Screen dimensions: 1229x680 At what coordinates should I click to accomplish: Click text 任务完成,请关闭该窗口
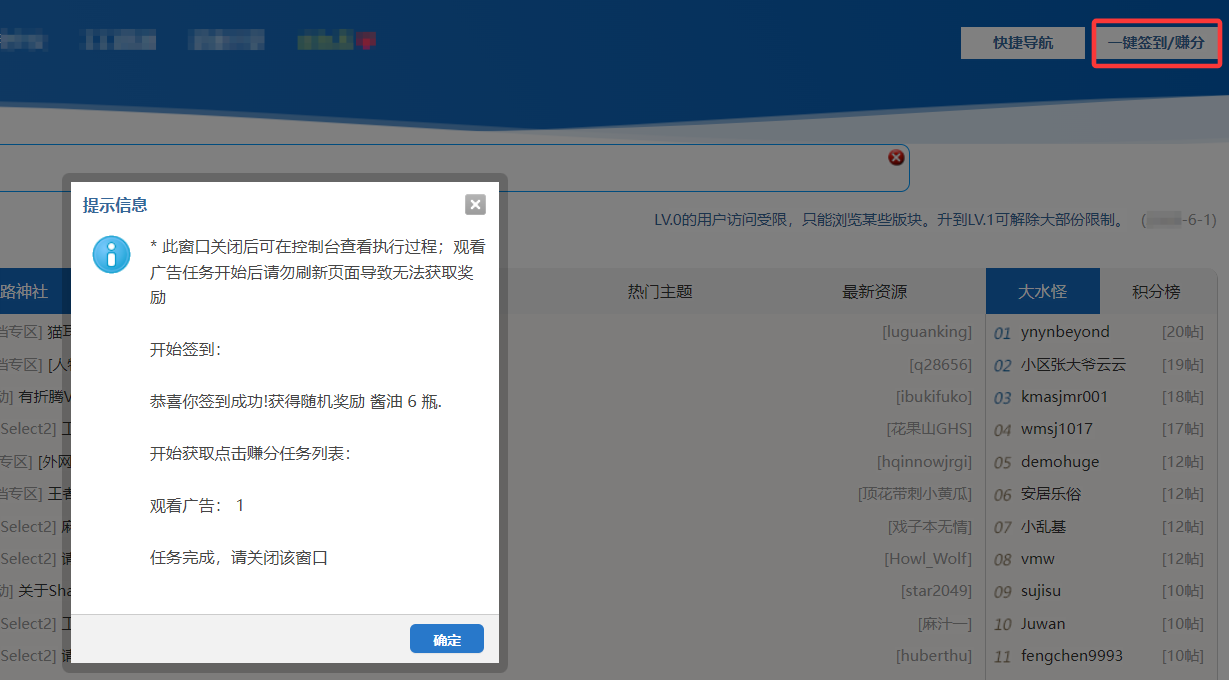coord(239,557)
